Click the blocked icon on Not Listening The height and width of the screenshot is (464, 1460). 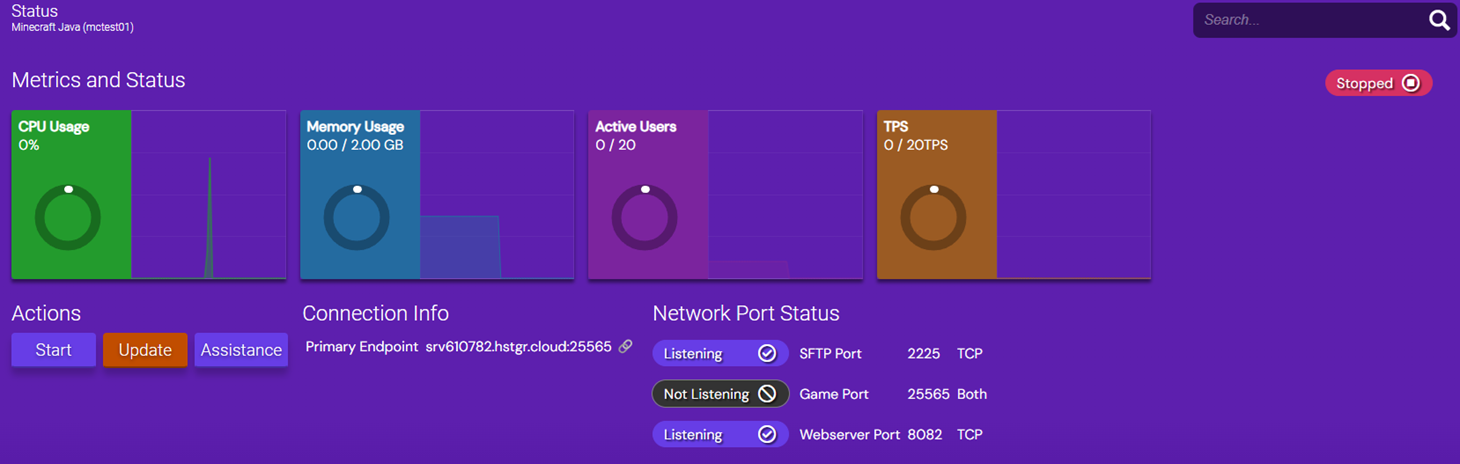tap(767, 394)
